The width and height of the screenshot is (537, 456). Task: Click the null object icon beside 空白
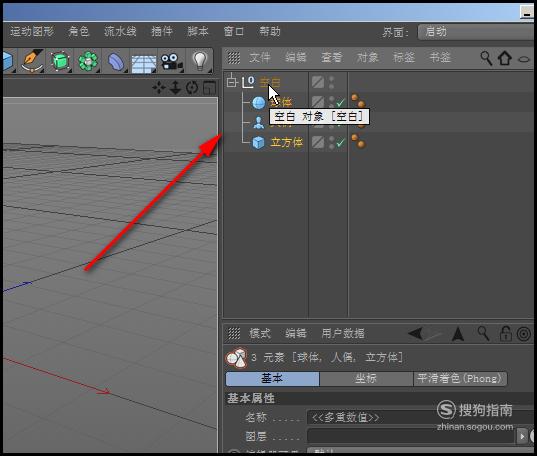249,82
